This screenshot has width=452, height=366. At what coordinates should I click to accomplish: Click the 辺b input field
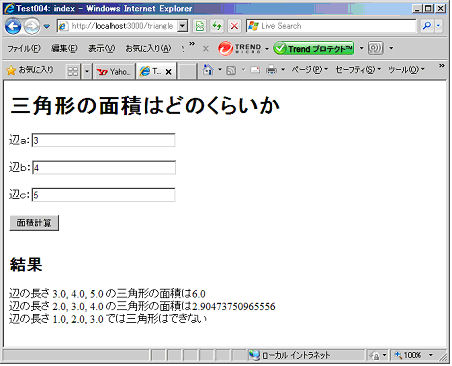coord(104,168)
